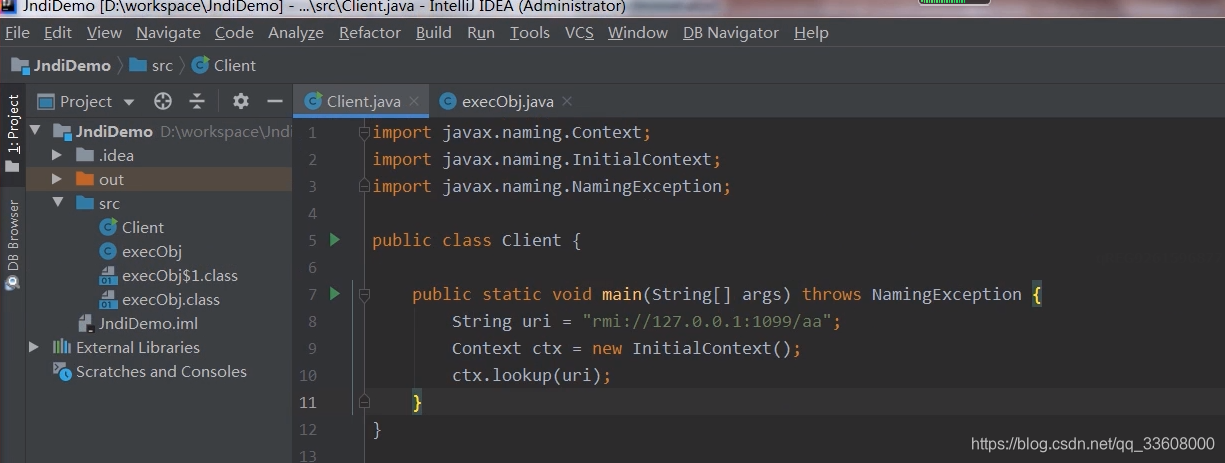1225x463 pixels.
Task: Expand the out folder
Action: [59, 179]
